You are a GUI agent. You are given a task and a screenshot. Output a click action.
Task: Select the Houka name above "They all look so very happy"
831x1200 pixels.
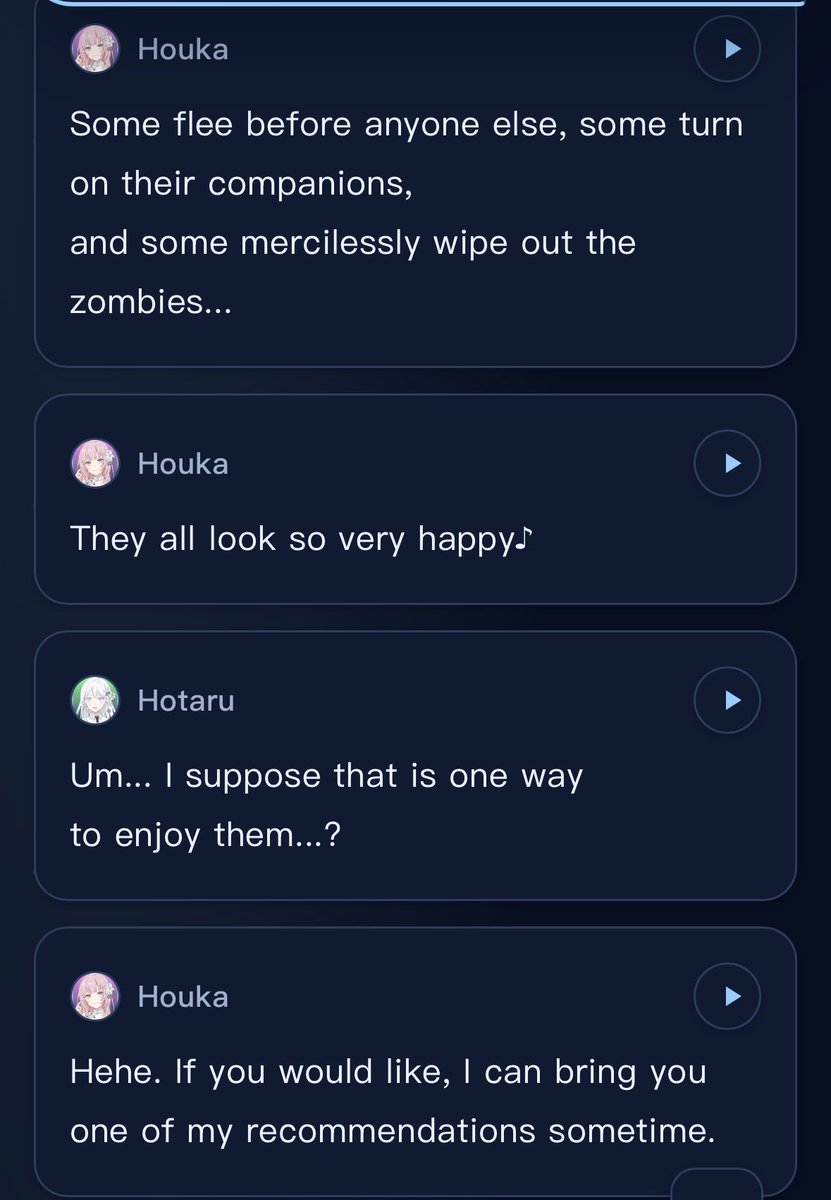[183, 464]
